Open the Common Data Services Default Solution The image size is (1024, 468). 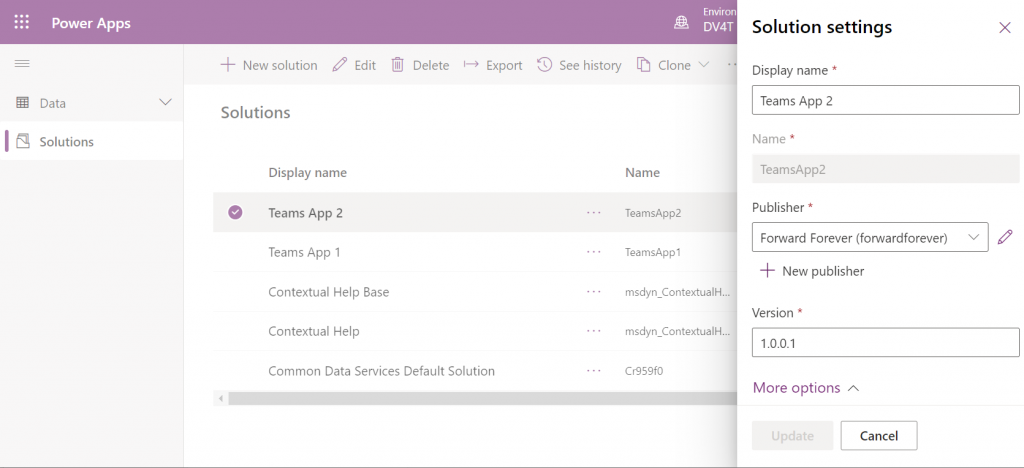point(381,371)
